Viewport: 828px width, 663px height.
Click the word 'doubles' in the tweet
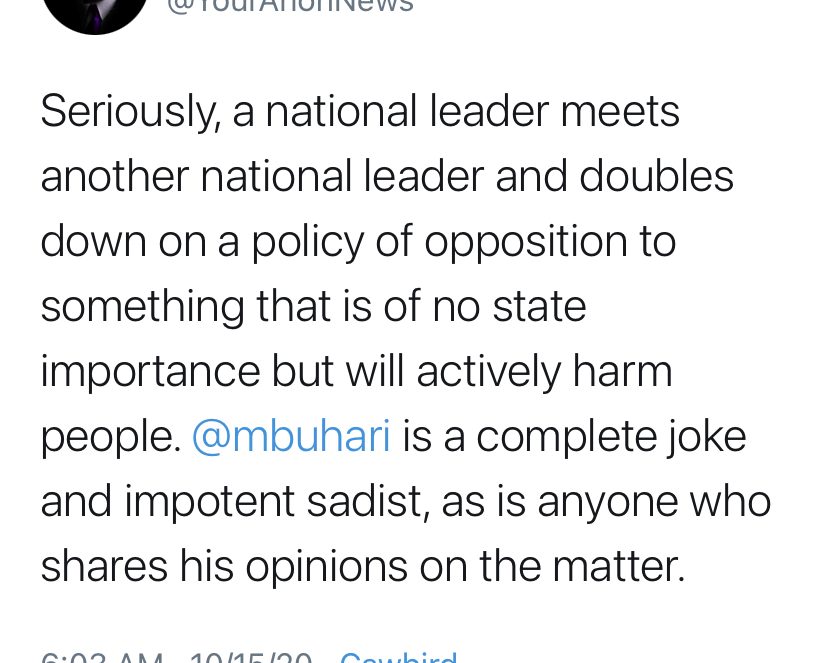pos(656,175)
